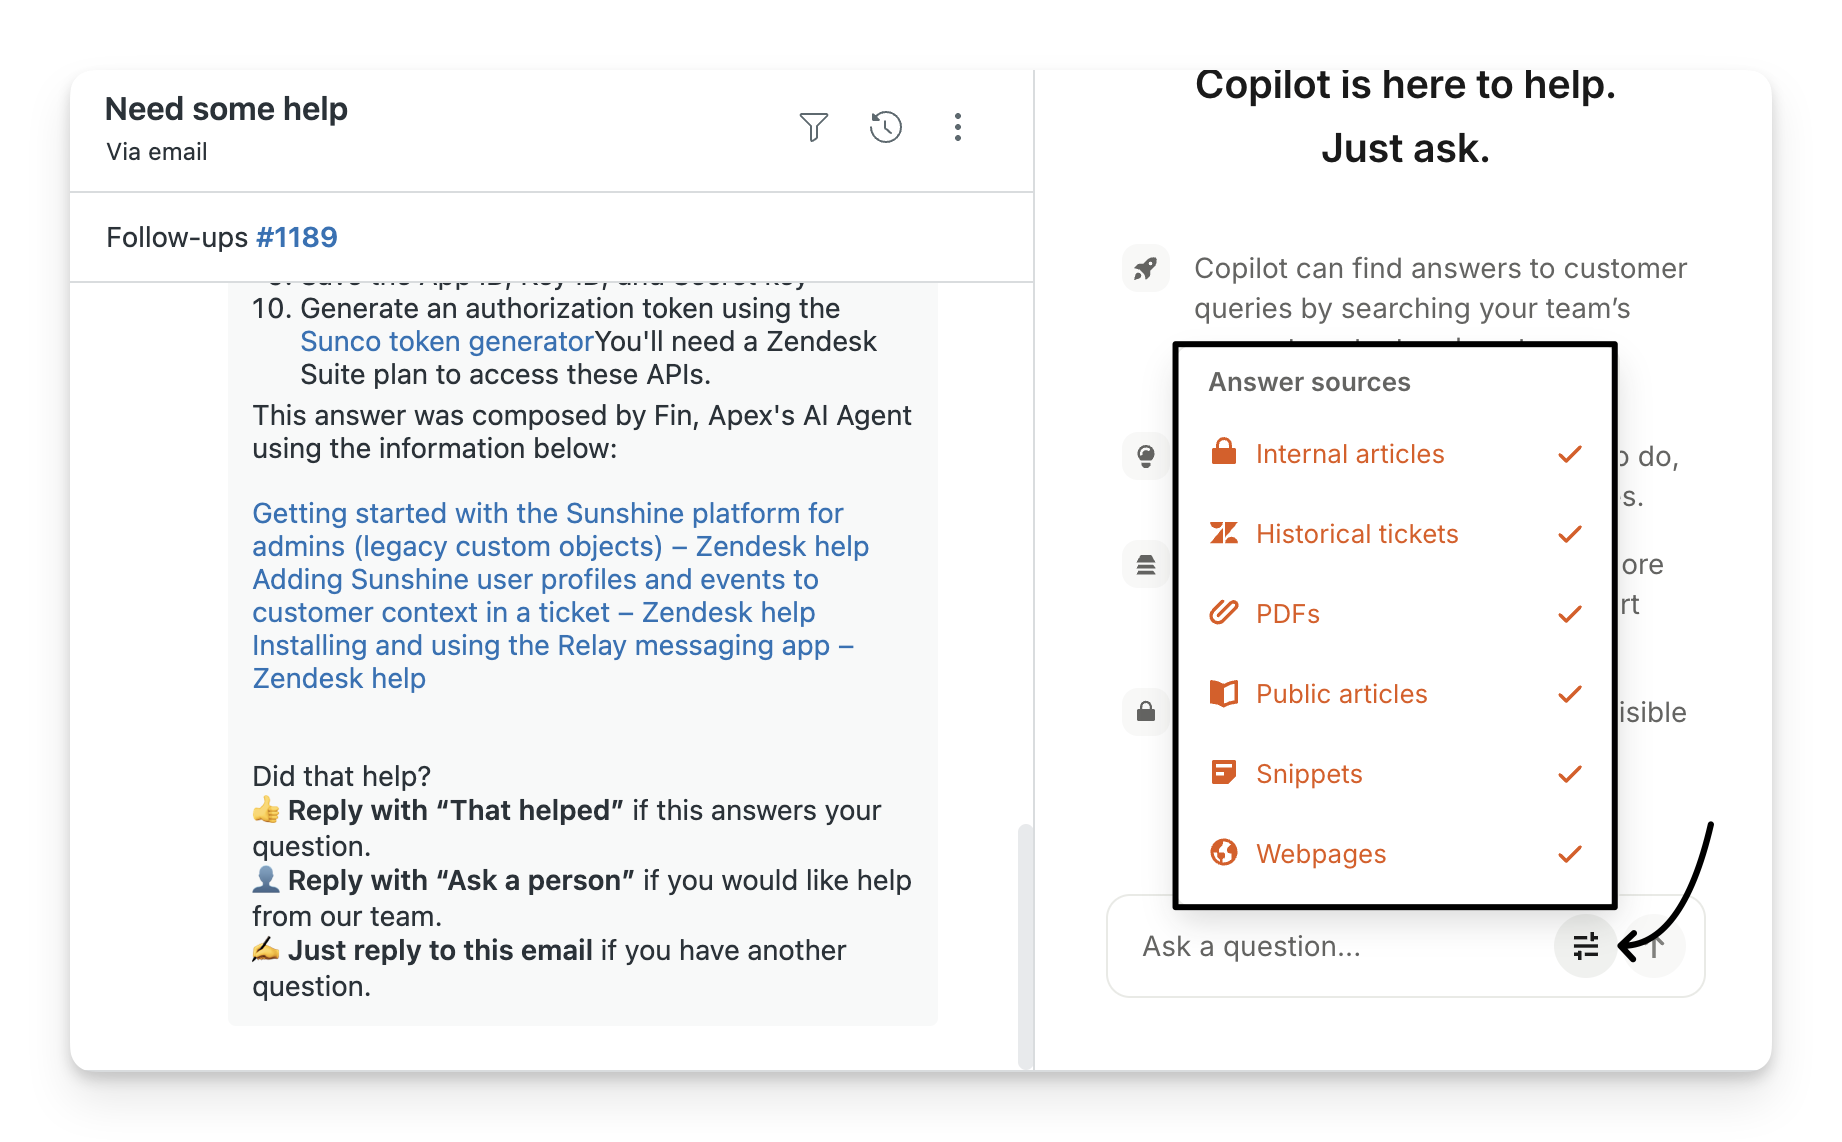This screenshot has width=1842, height=1142.
Task: Select Snippets in the Answer sources menu
Action: tap(1309, 774)
